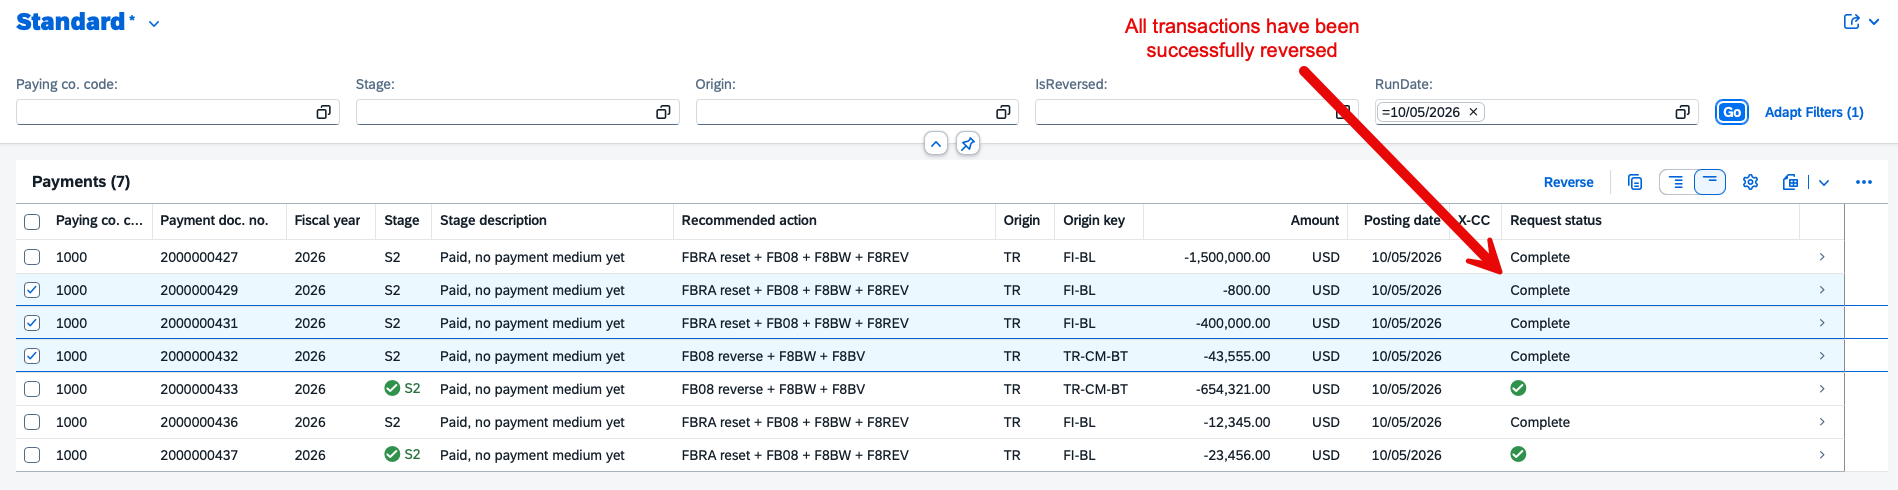Image resolution: width=1898 pixels, height=490 pixels.
Task: Check the row for document 2000000436
Action: 32,422
